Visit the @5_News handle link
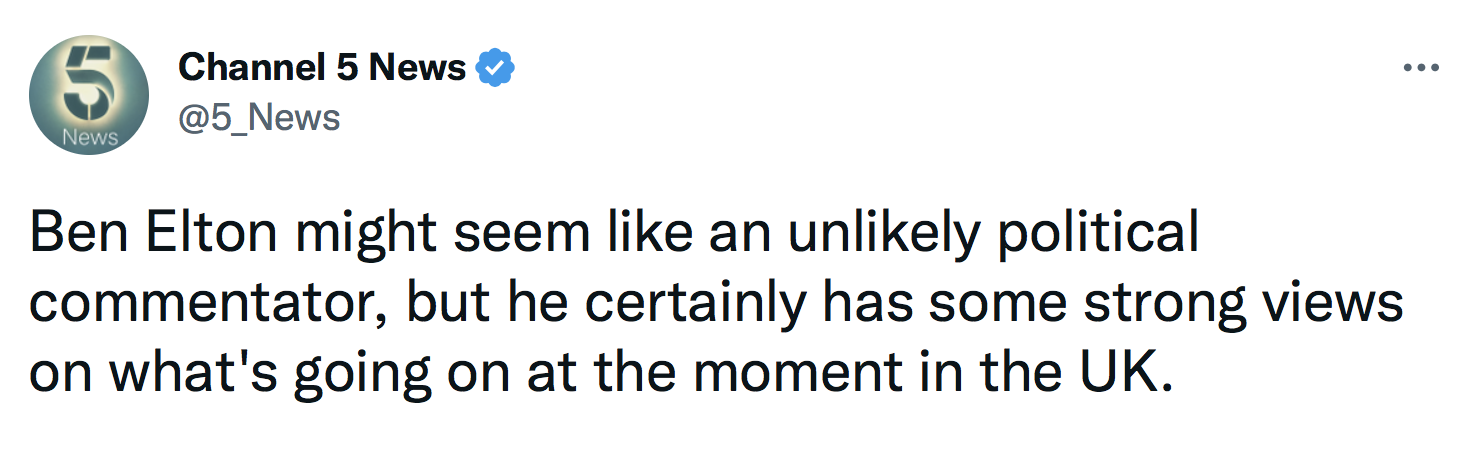This screenshot has width=1464, height=456. (x=259, y=118)
